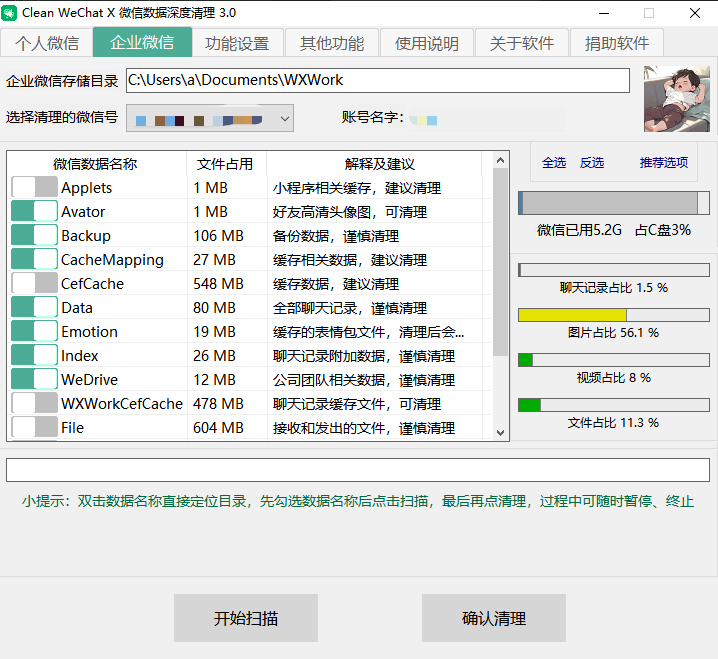The image size is (718, 659).
Task: Click the 微信已用5.2G disk usage bar
Action: (614, 203)
